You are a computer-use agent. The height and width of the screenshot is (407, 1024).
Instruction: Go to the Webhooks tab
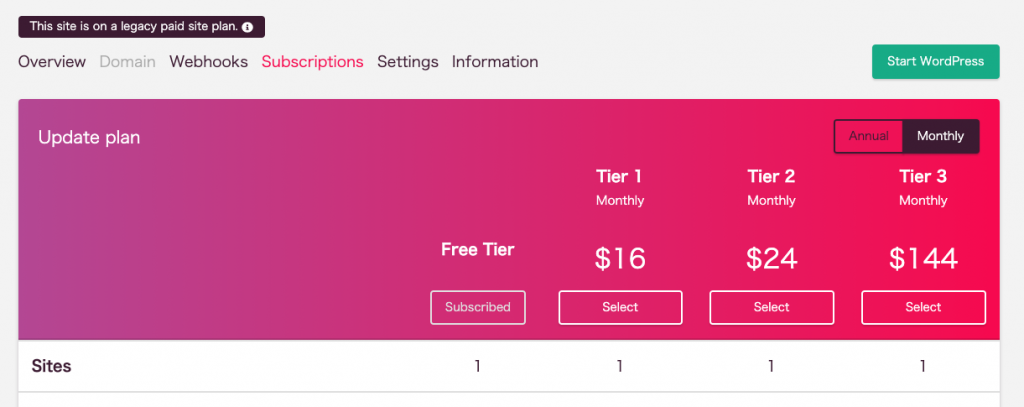coord(208,62)
